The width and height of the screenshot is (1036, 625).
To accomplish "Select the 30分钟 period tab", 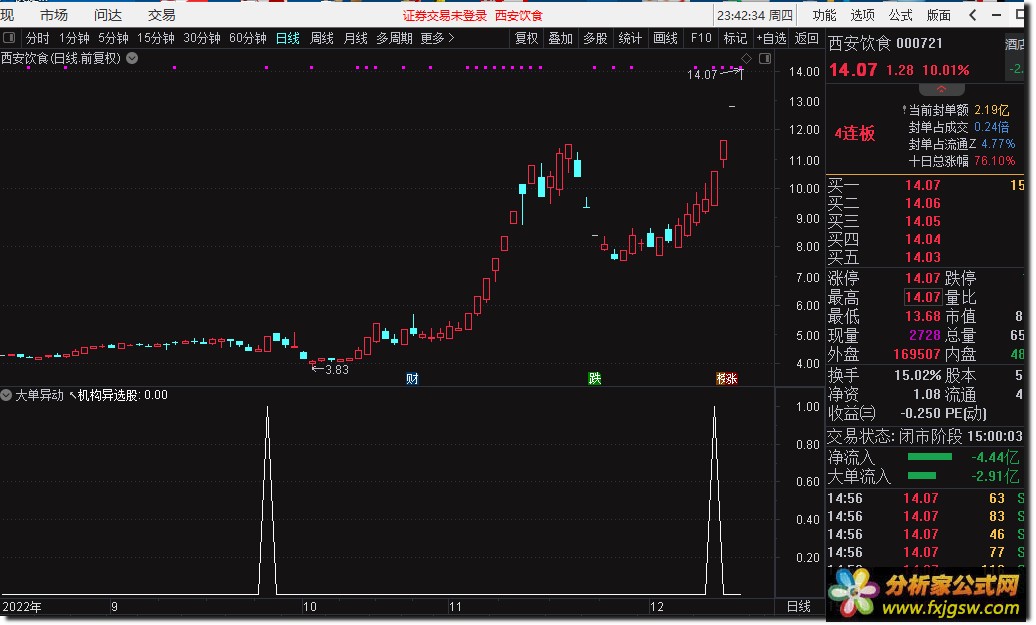I will click(202, 38).
